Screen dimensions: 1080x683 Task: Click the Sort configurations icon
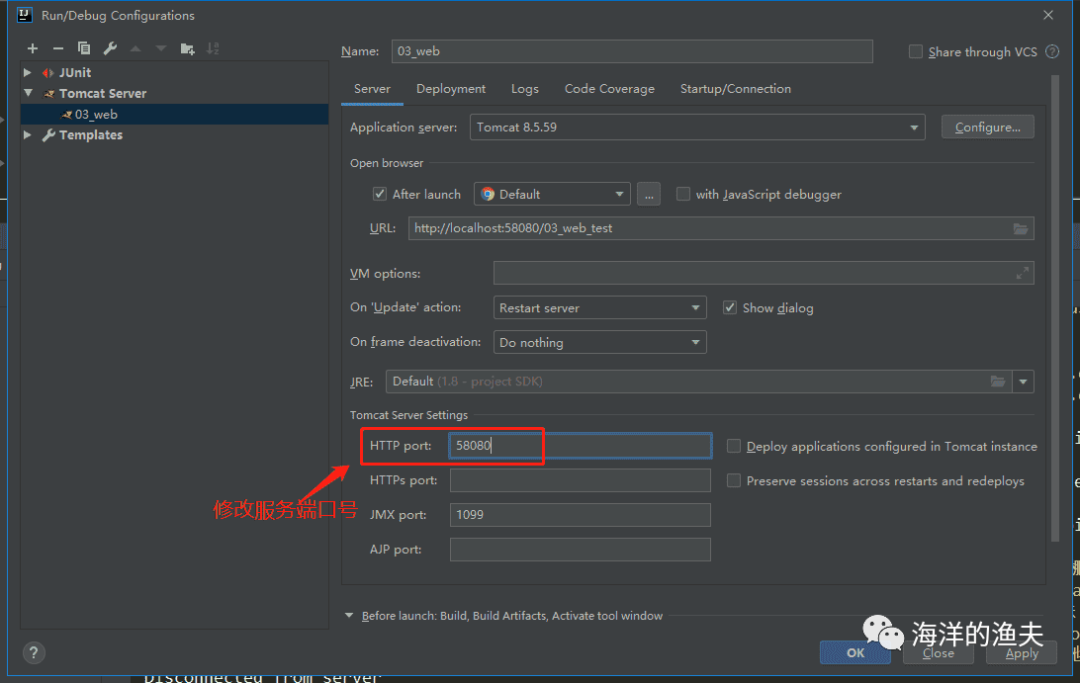(213, 48)
